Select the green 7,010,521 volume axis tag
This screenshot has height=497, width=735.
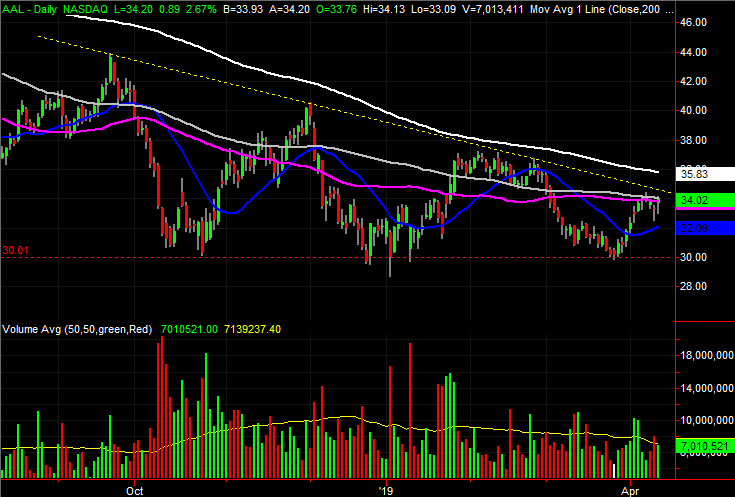click(705, 446)
